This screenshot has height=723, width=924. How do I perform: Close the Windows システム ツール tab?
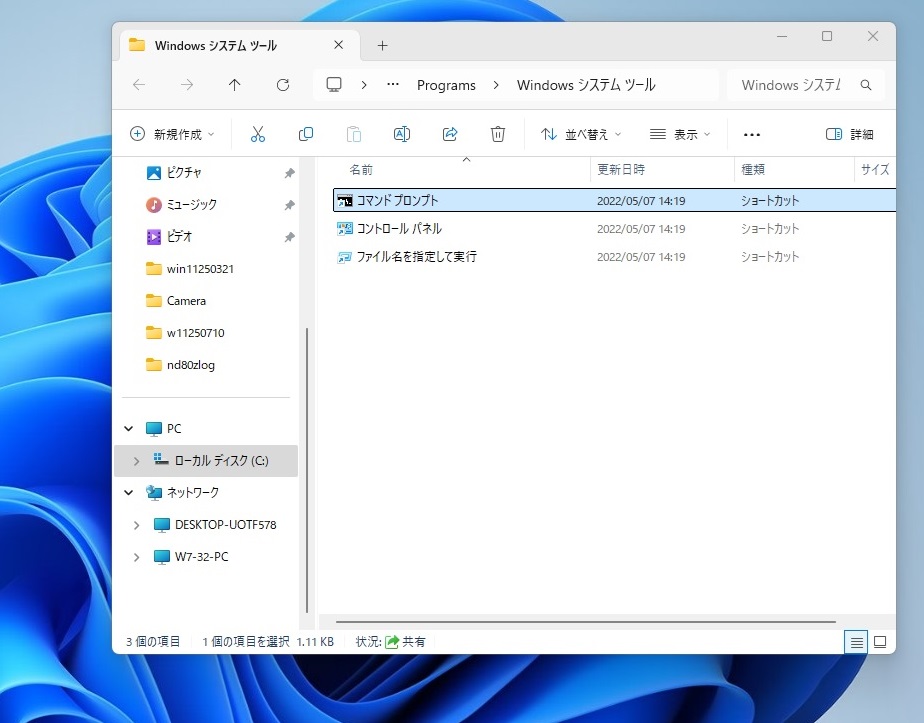tap(338, 45)
